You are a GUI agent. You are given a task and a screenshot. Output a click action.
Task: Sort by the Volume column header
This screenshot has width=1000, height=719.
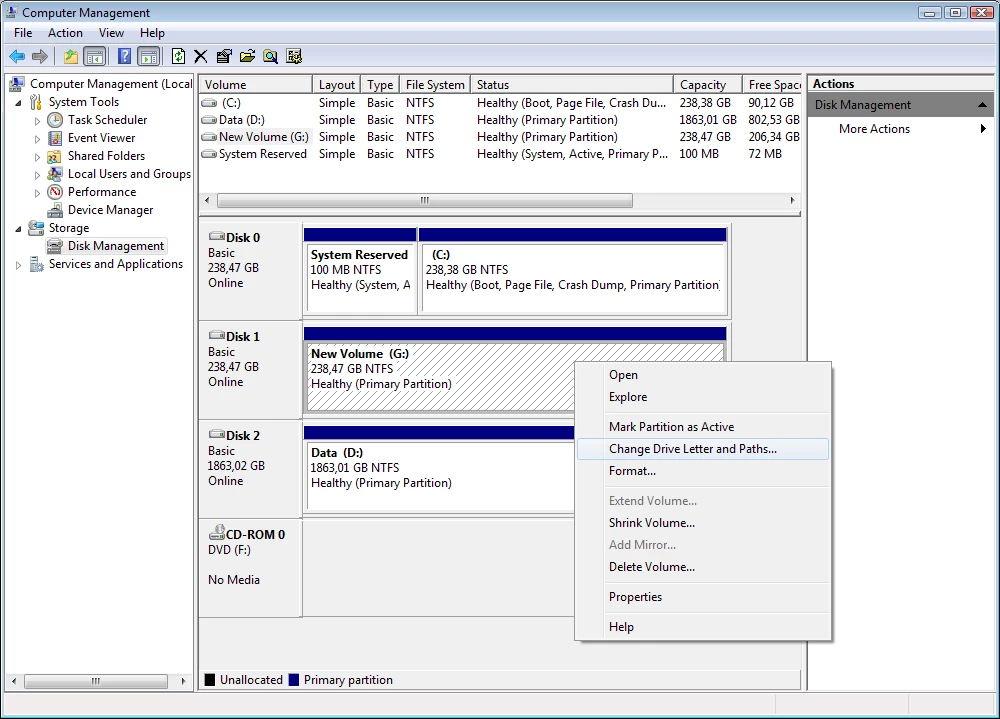tap(255, 84)
